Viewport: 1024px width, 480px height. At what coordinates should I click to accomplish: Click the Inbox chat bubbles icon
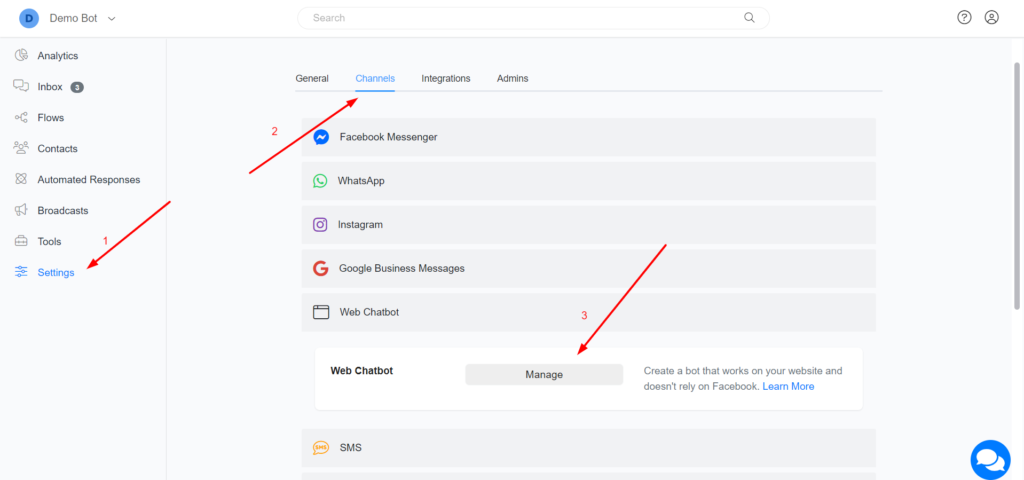(22, 86)
